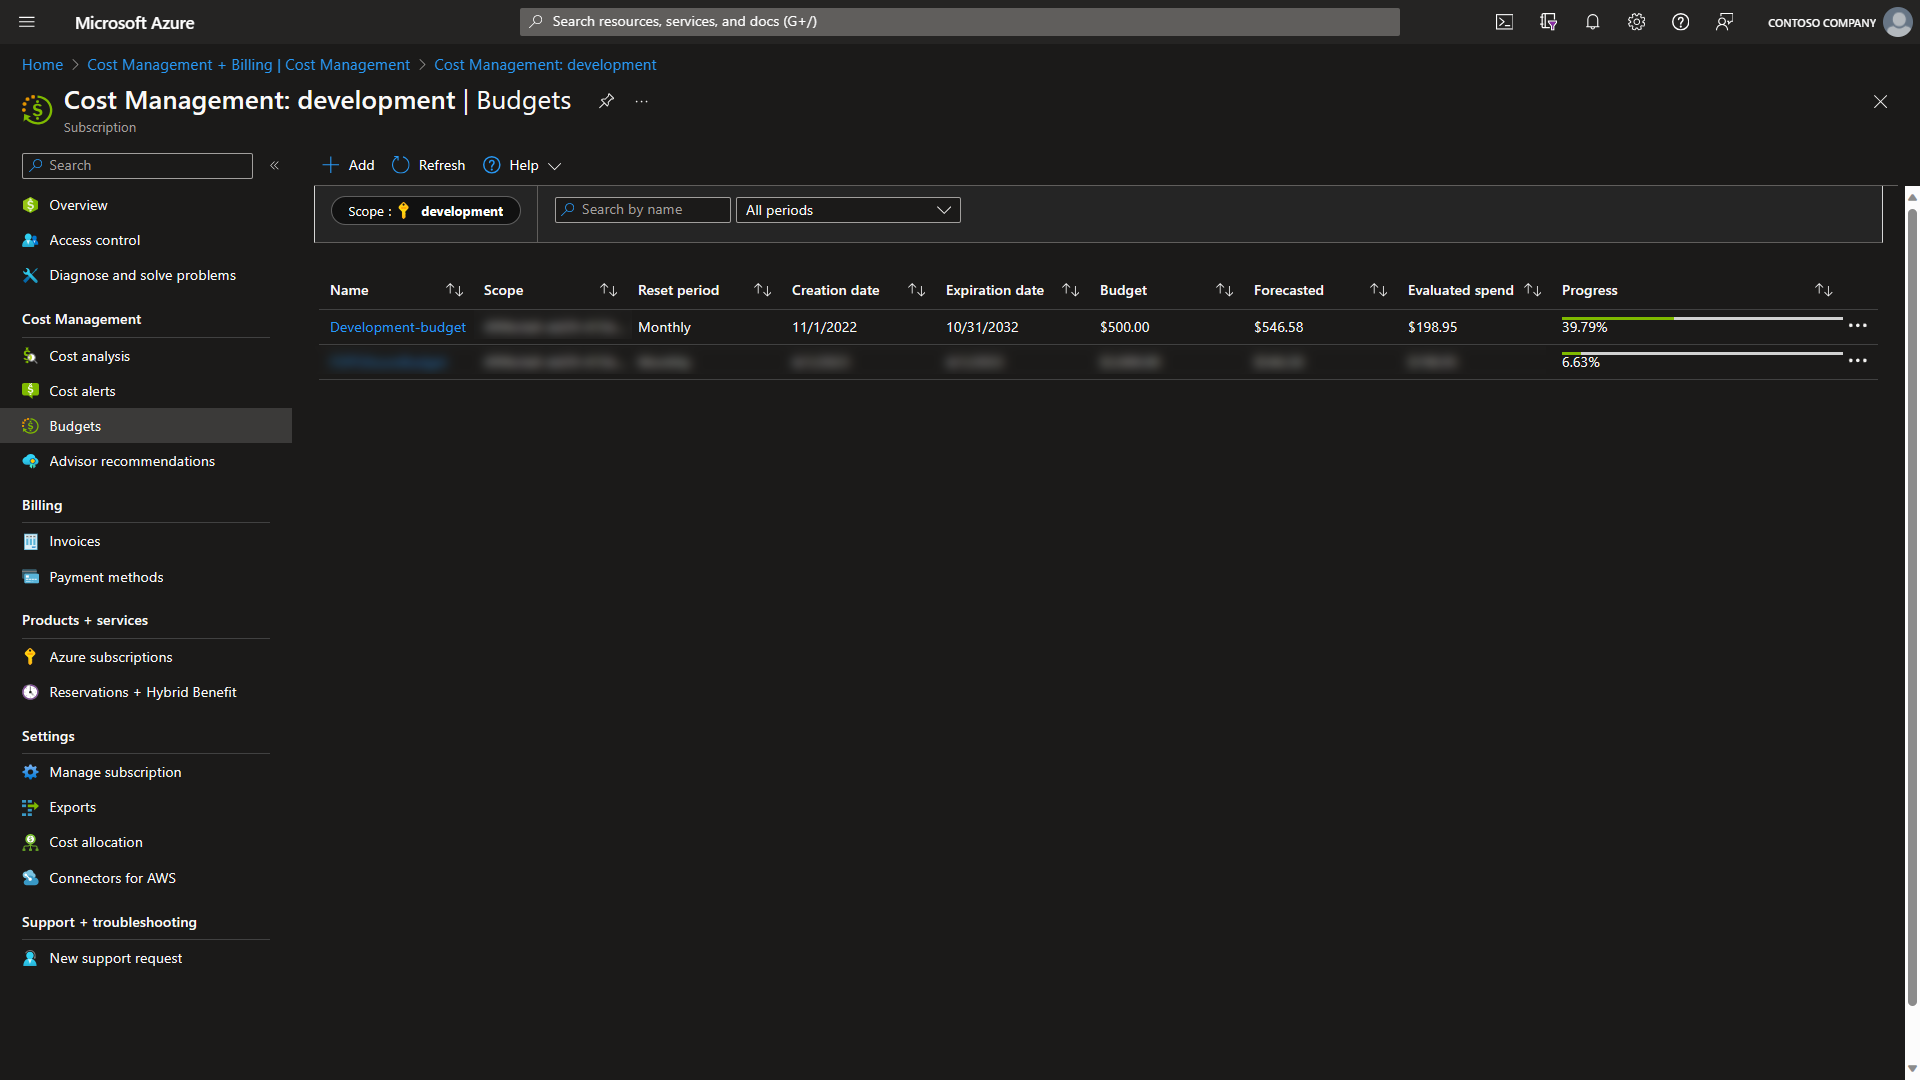
Task: Open Cost allocation
Action: 96,842
